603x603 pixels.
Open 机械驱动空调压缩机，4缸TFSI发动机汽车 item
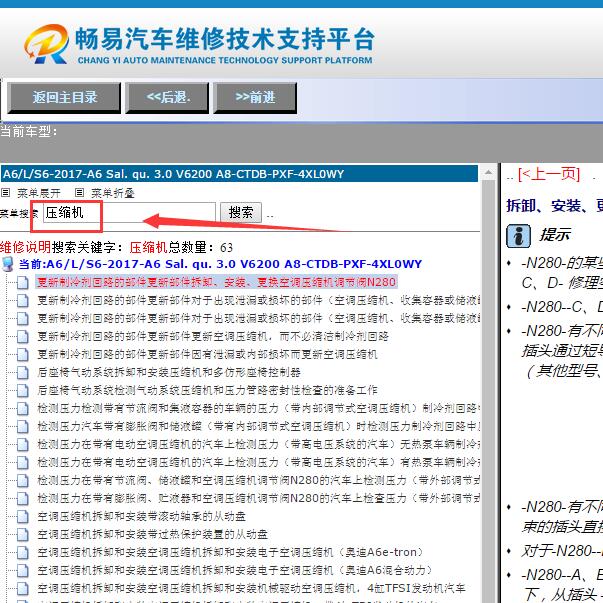point(252,588)
